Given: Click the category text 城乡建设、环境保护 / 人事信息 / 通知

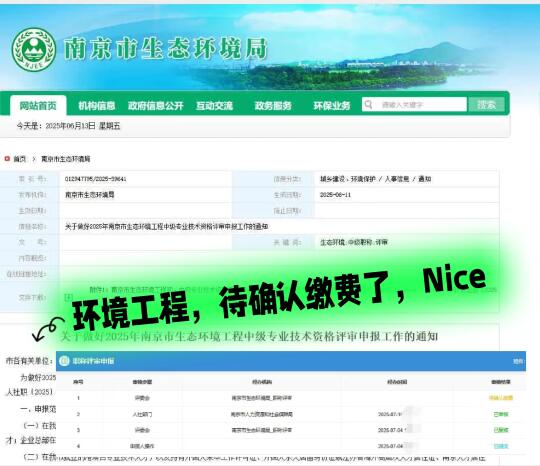Looking at the screenshot, I should [x=375, y=179].
